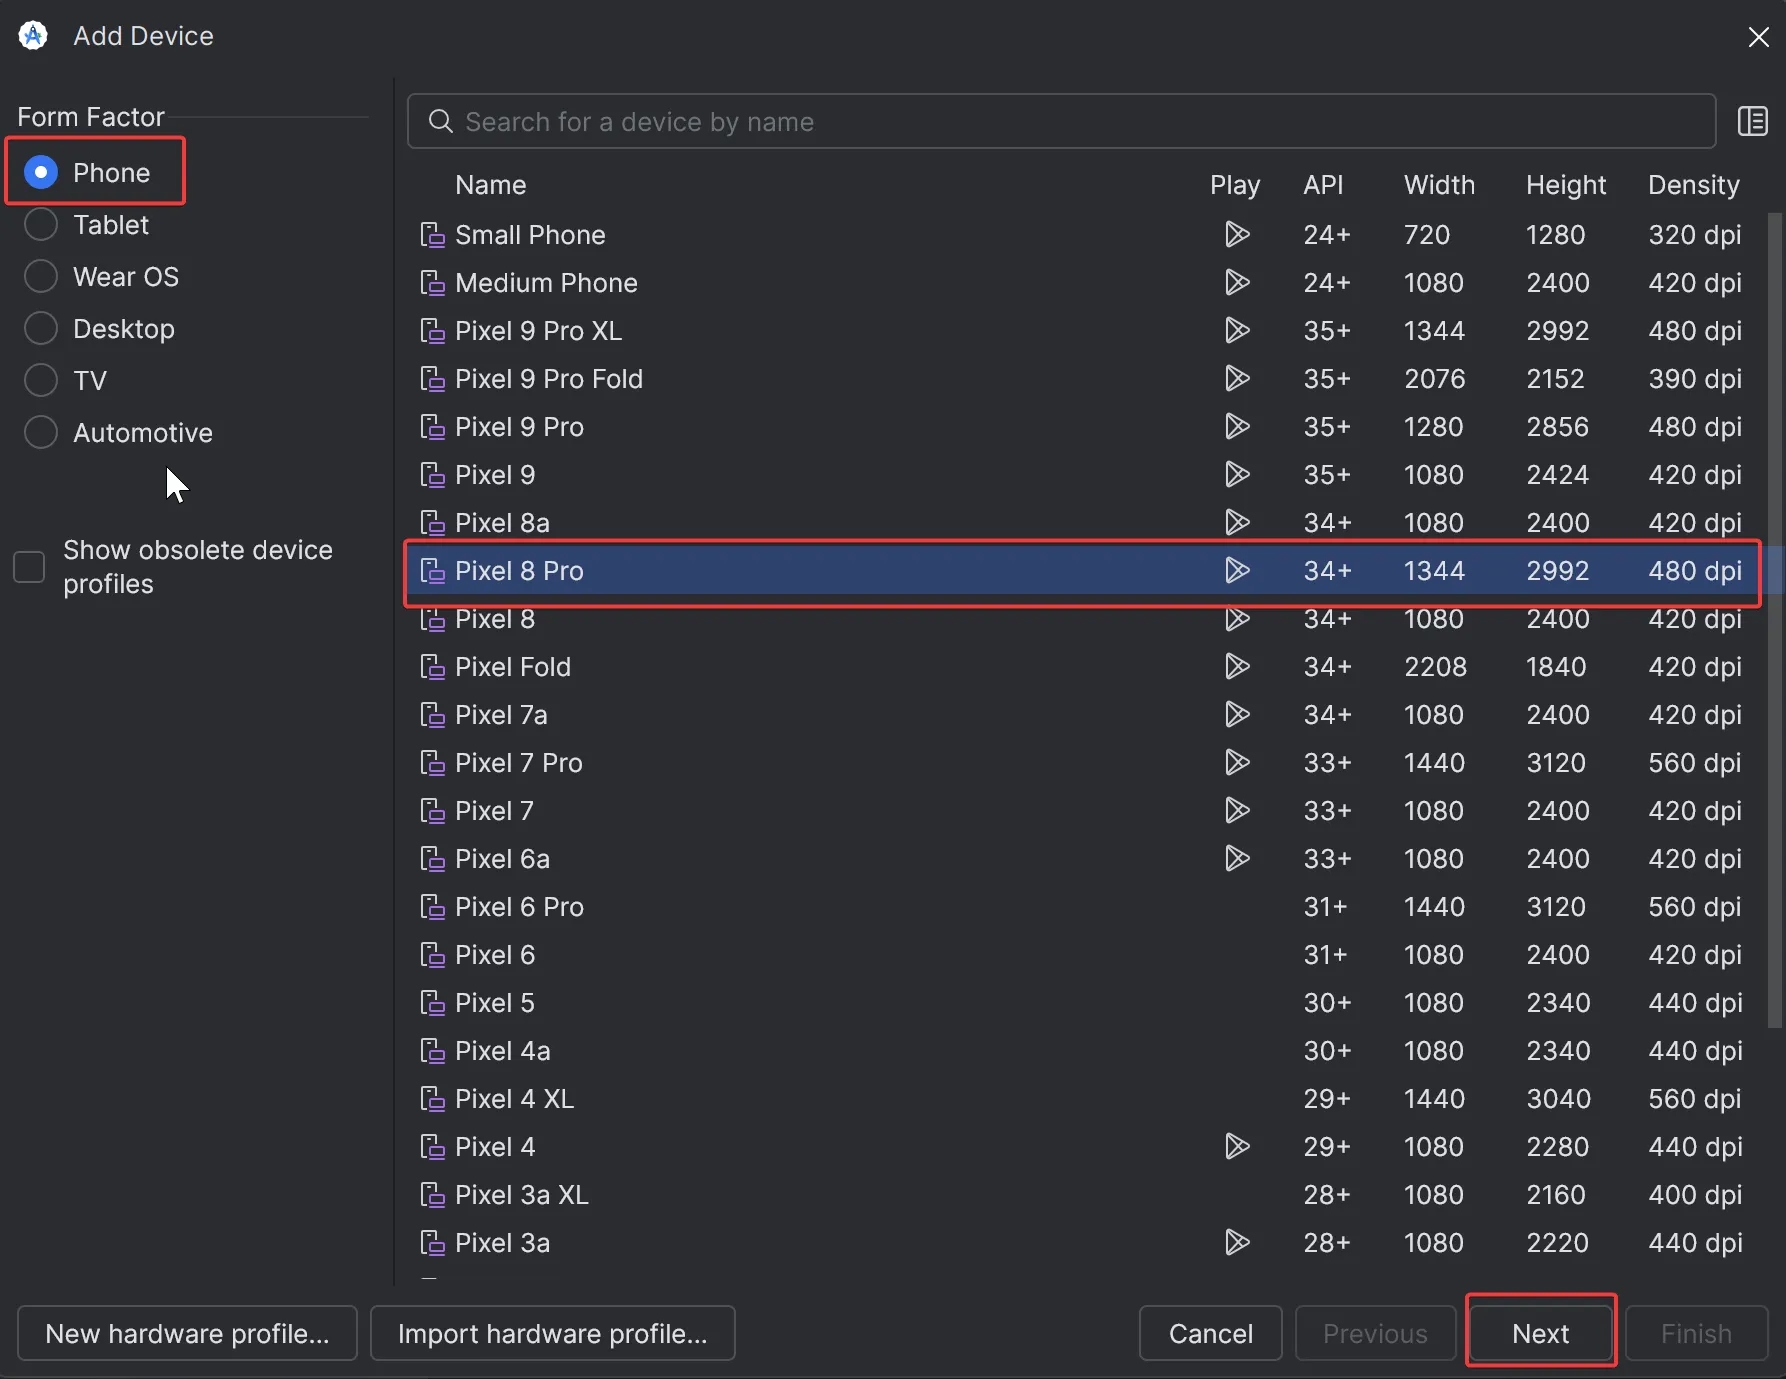Click 320 dpi density of Small Phone
This screenshot has height=1379, width=1786.
(x=1695, y=235)
